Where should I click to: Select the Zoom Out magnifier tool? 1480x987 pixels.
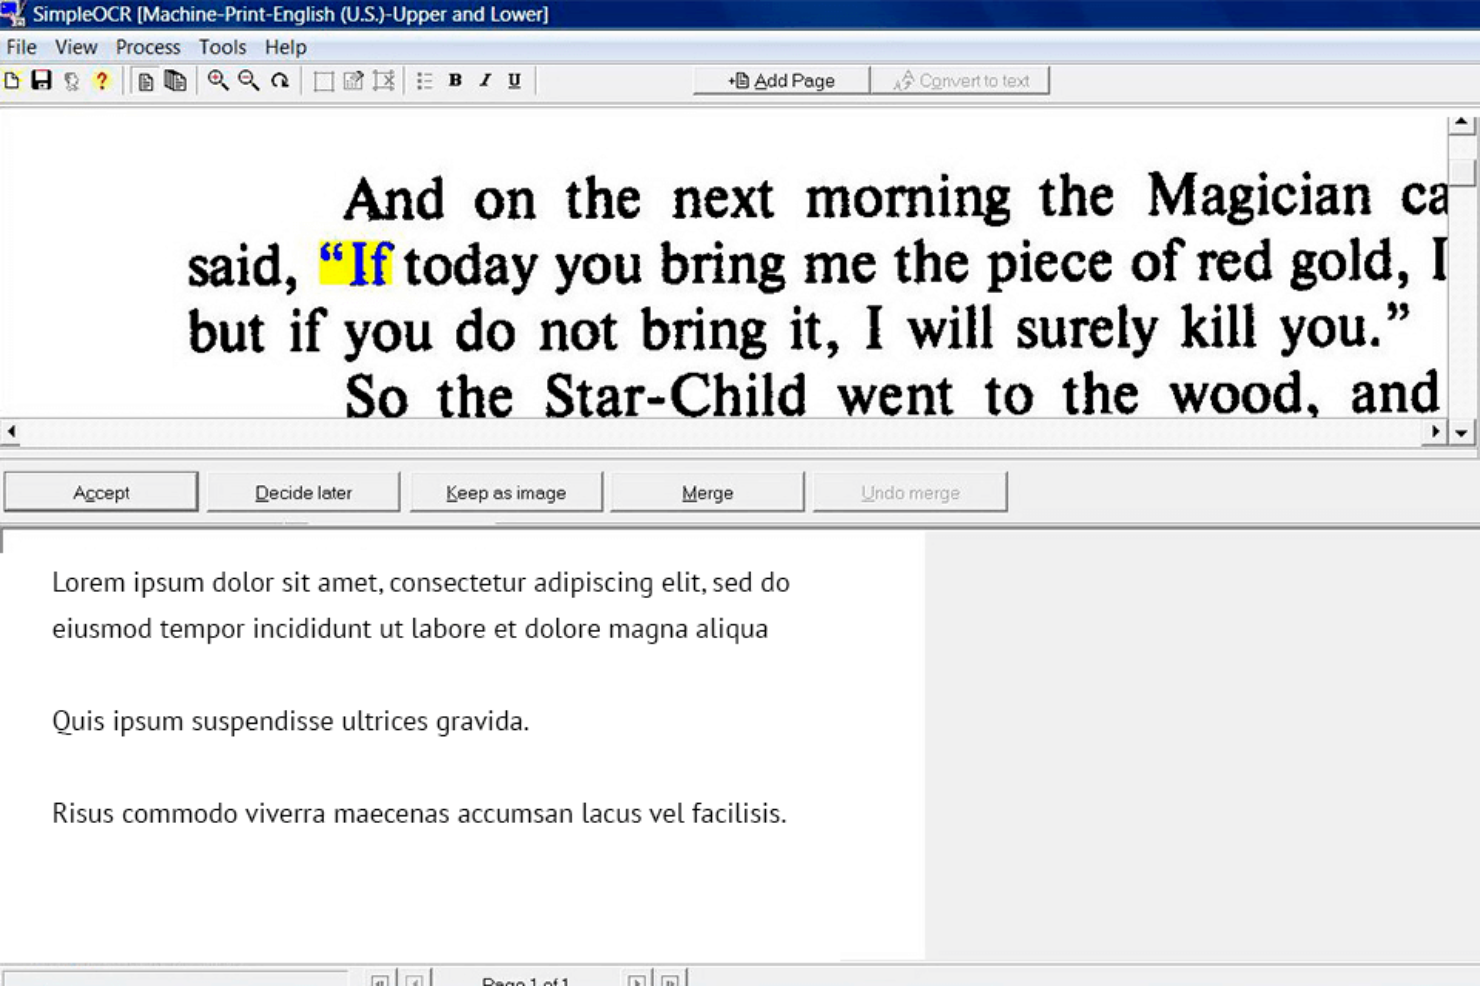(x=248, y=81)
